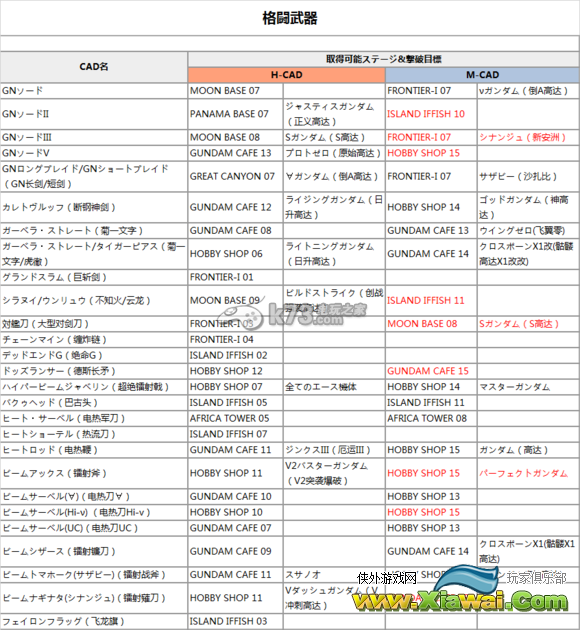Image resolution: width=580 pixels, height=630 pixels.
Task: Select the ISLAND IFFISH 02 cell
Action: [x=235, y=356]
